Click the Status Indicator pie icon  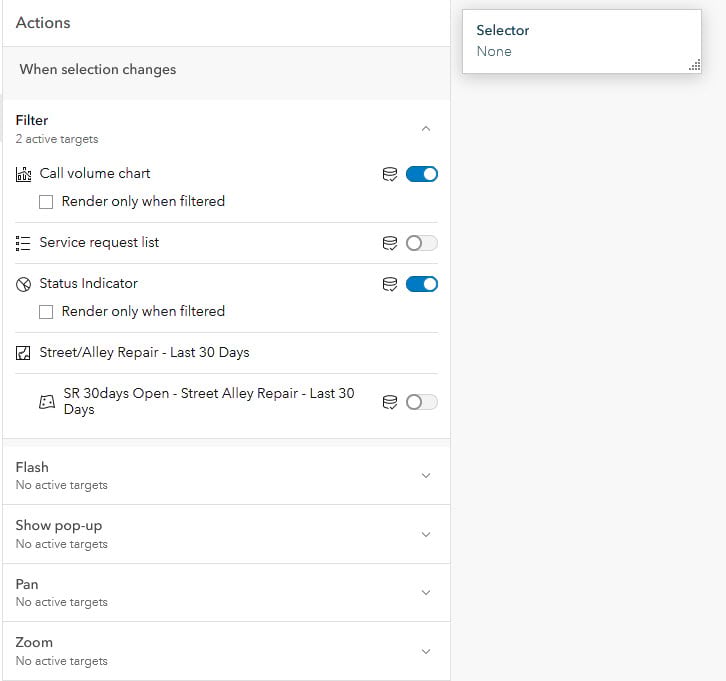[x=23, y=284]
